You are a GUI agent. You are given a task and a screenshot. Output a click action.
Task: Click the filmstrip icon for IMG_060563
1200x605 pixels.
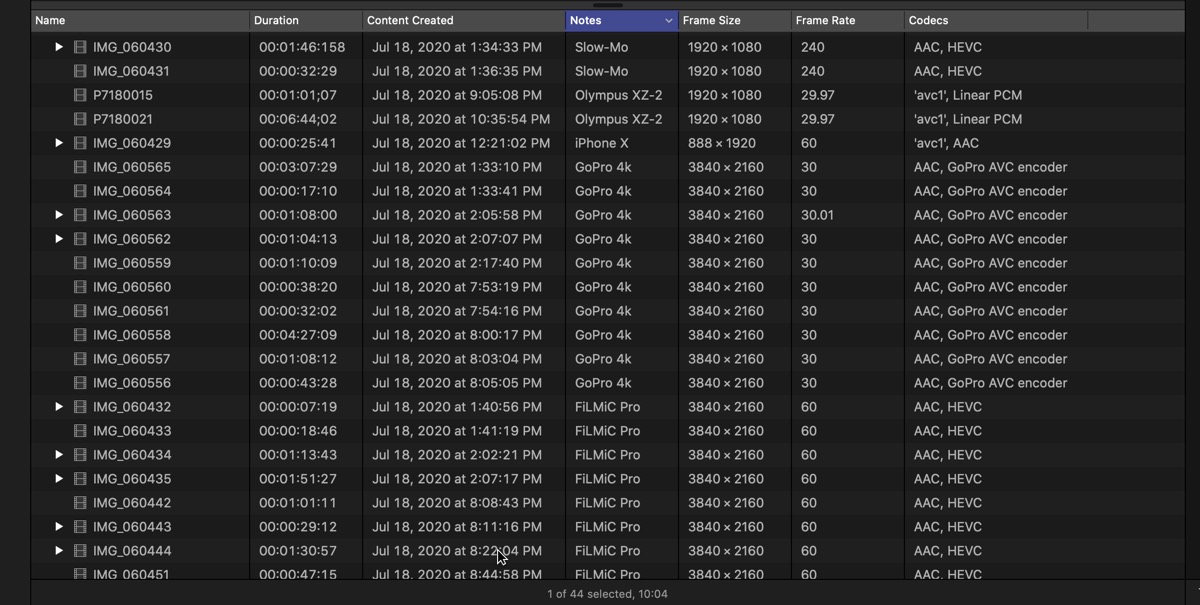(80, 215)
